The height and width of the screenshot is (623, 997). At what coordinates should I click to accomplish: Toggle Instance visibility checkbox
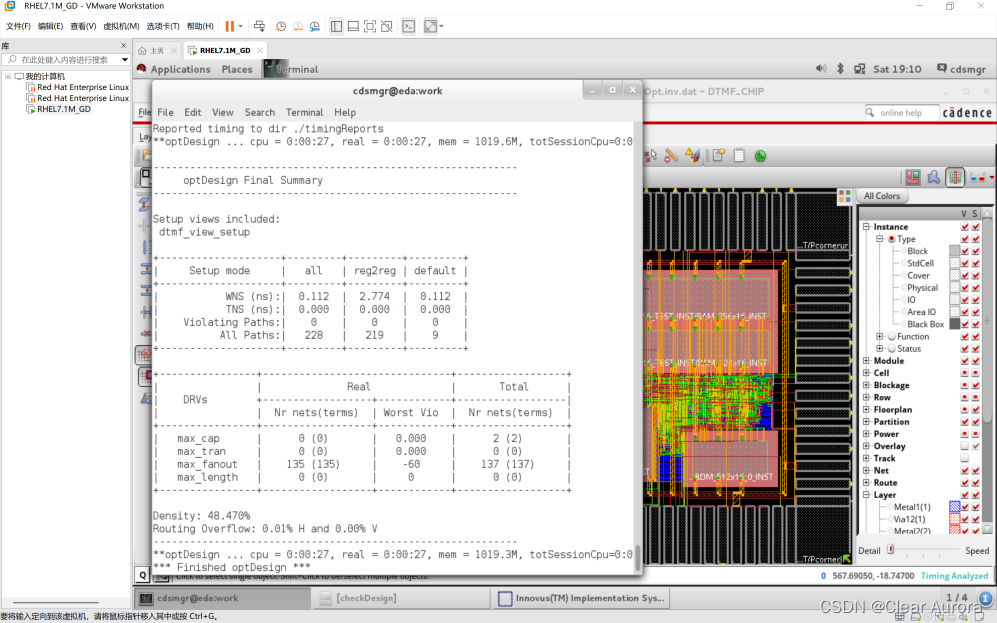click(965, 227)
